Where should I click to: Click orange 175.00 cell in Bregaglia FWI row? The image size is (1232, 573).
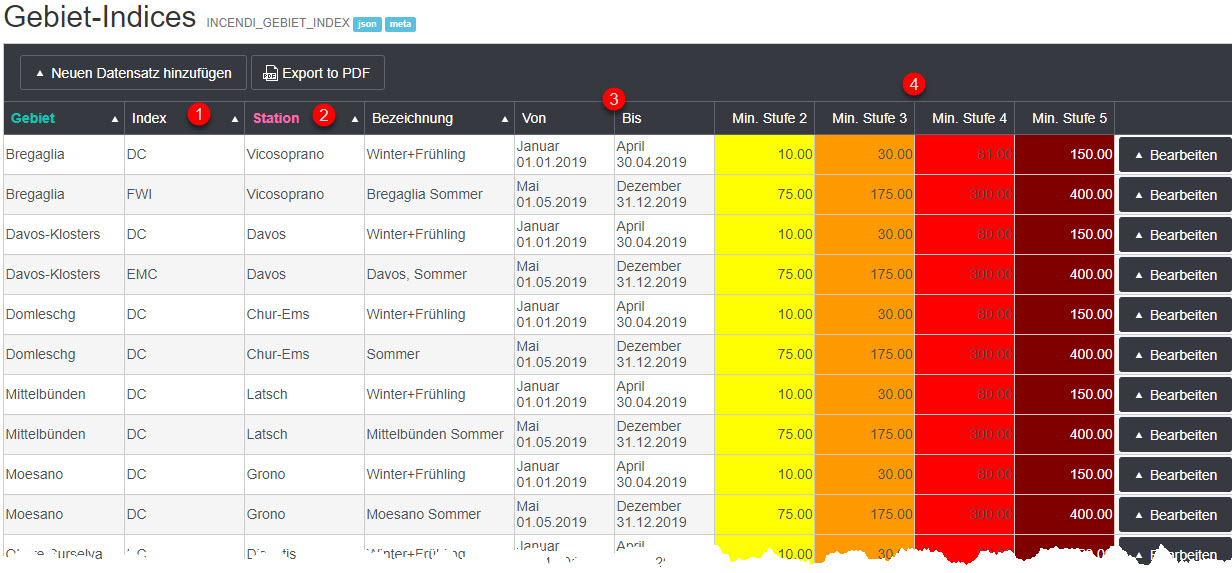pos(865,194)
